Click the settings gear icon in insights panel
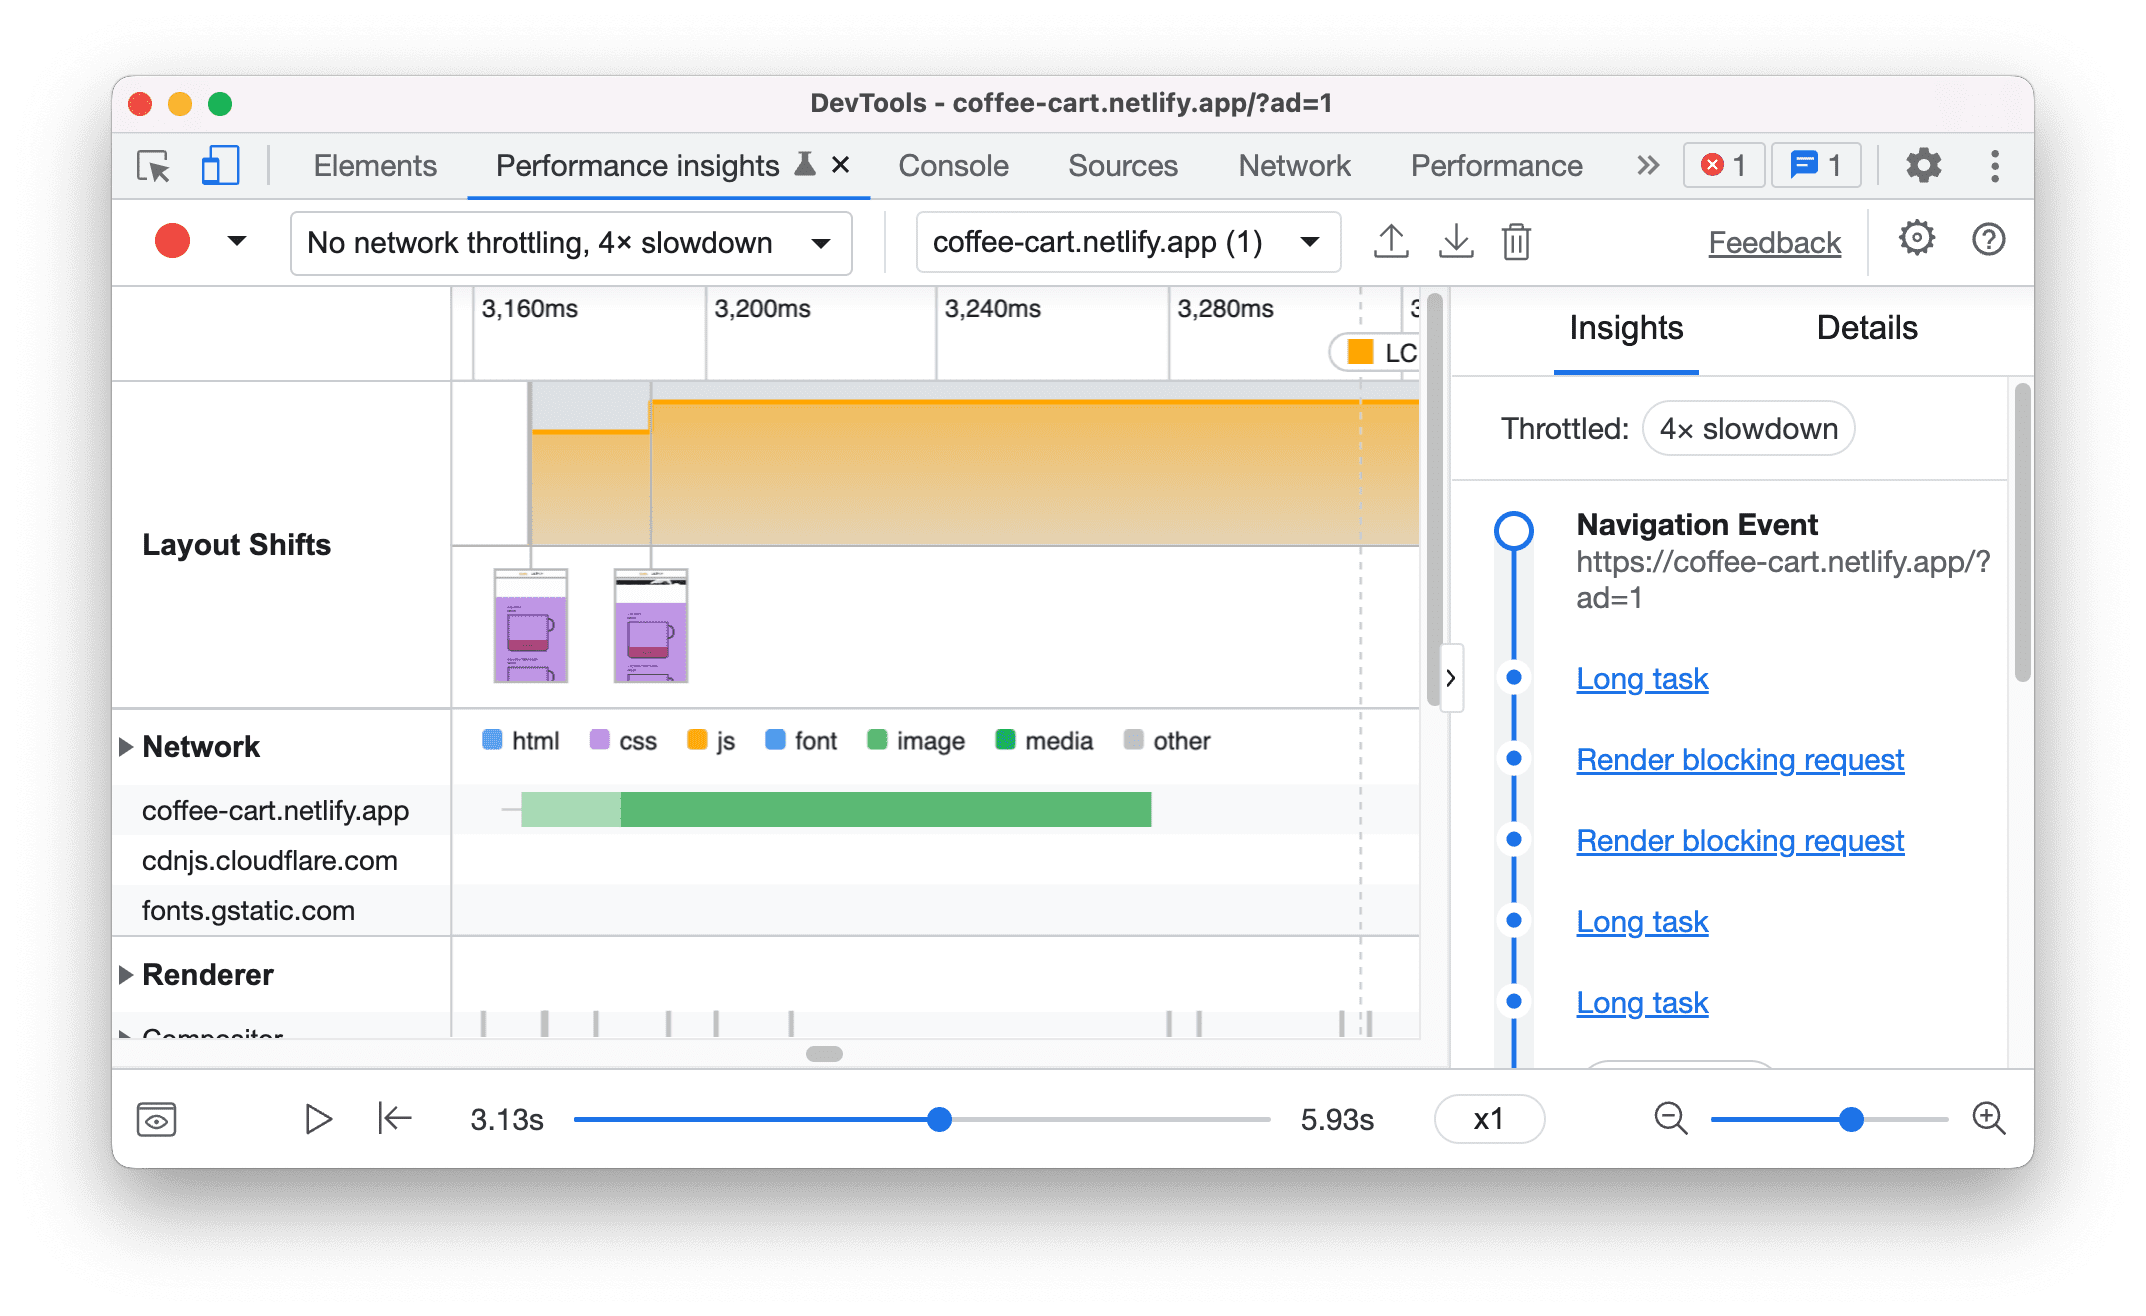 [1913, 241]
